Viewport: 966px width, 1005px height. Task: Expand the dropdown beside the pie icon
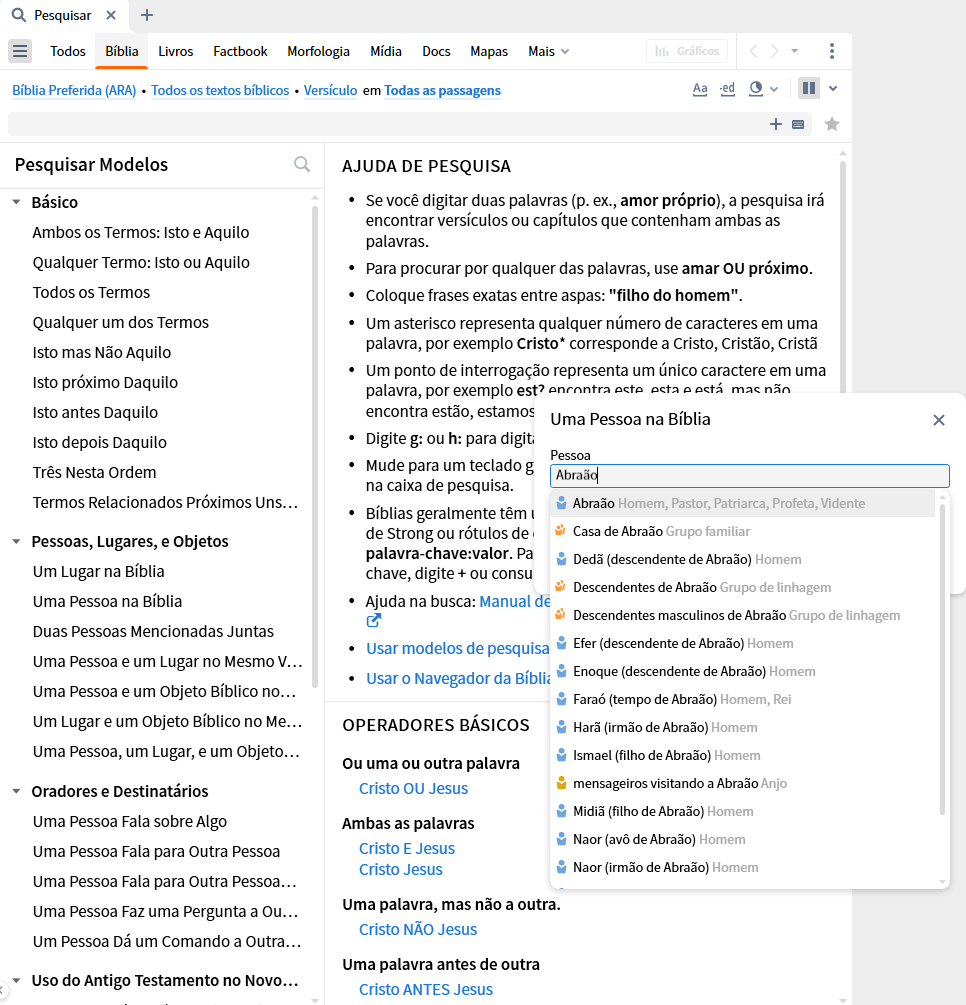click(x=774, y=89)
